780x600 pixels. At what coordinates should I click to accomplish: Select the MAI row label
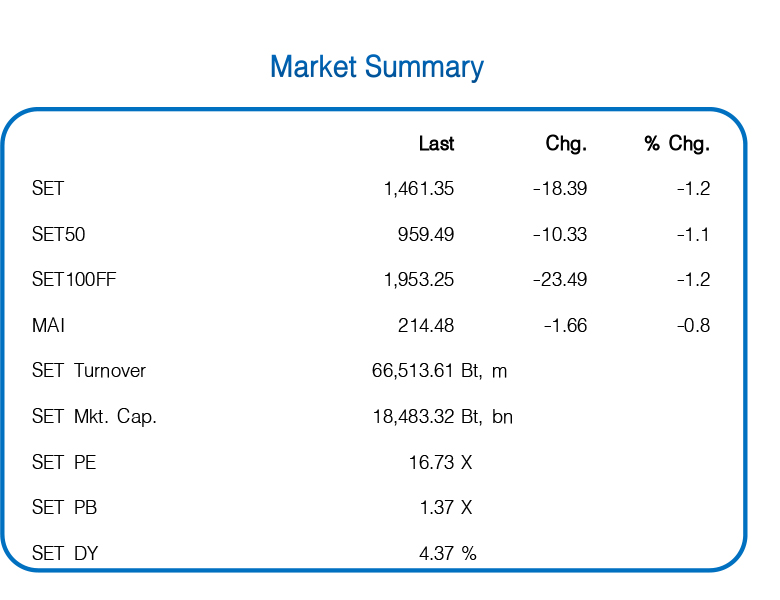48,325
